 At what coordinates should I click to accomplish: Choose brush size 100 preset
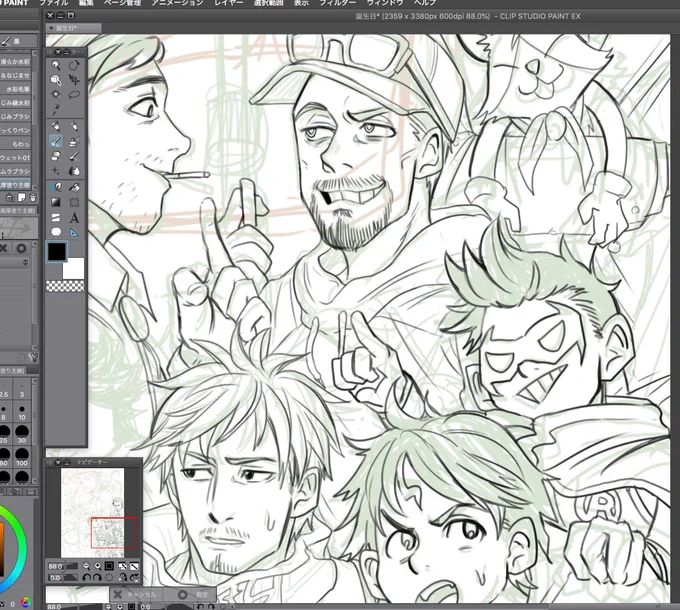click(22, 457)
